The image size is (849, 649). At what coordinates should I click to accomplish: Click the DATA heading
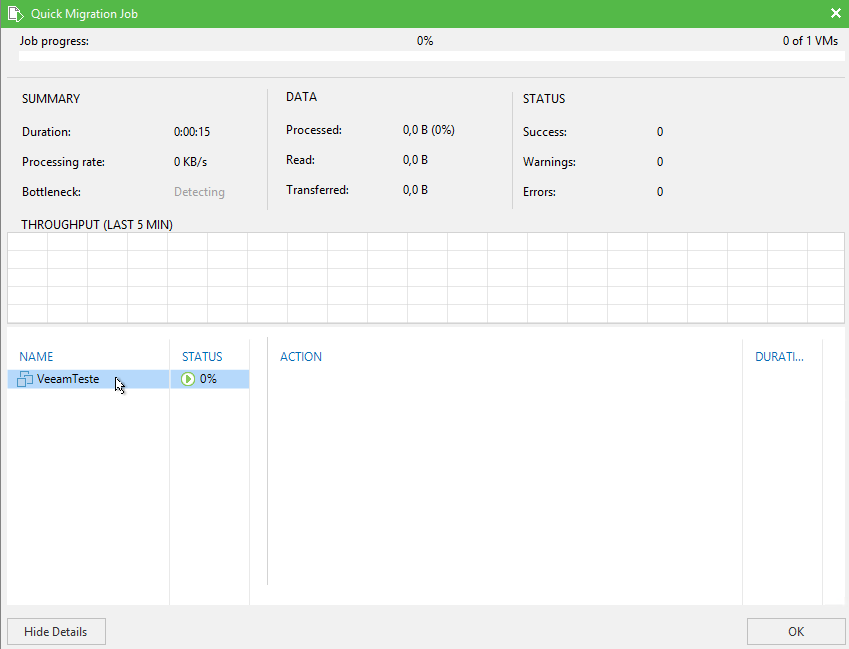[x=302, y=97]
